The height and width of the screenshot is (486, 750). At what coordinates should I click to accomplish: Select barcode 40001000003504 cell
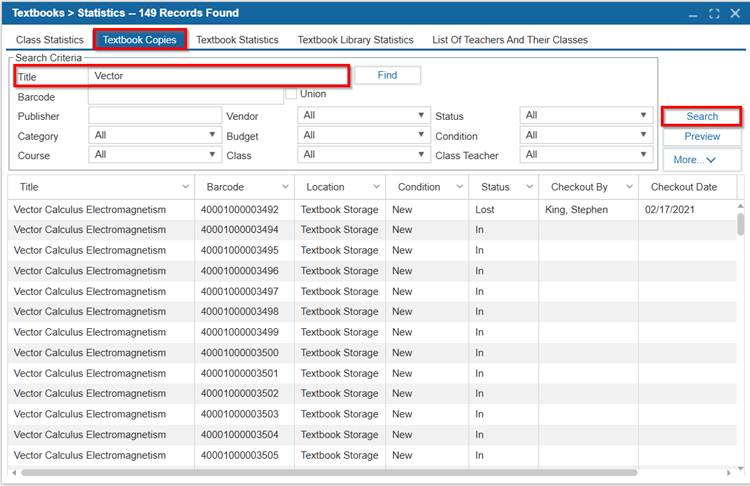tap(244, 435)
